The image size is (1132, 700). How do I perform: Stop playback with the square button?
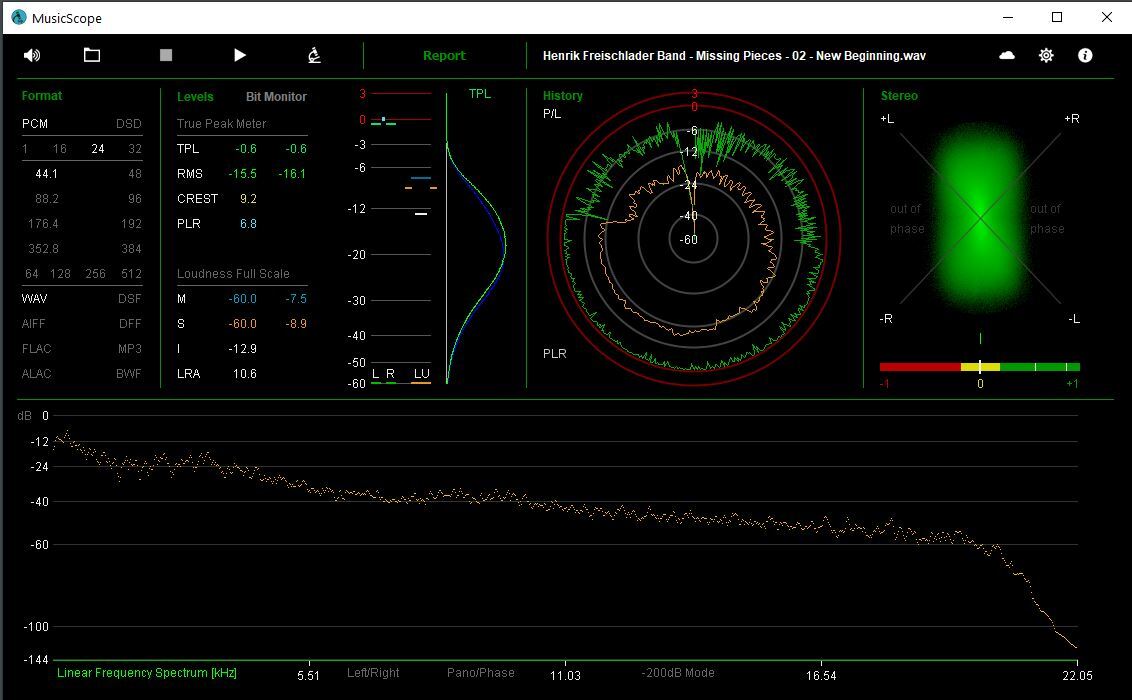[x=166, y=56]
